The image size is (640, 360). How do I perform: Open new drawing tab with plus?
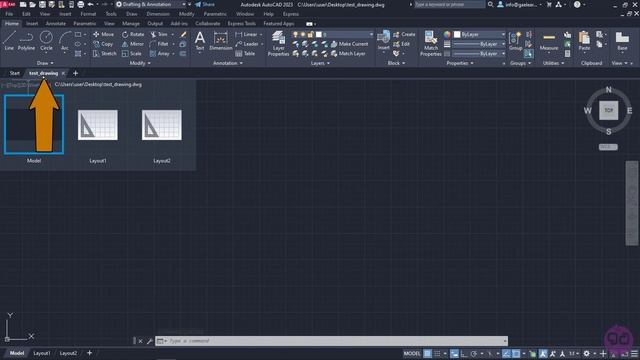point(75,73)
